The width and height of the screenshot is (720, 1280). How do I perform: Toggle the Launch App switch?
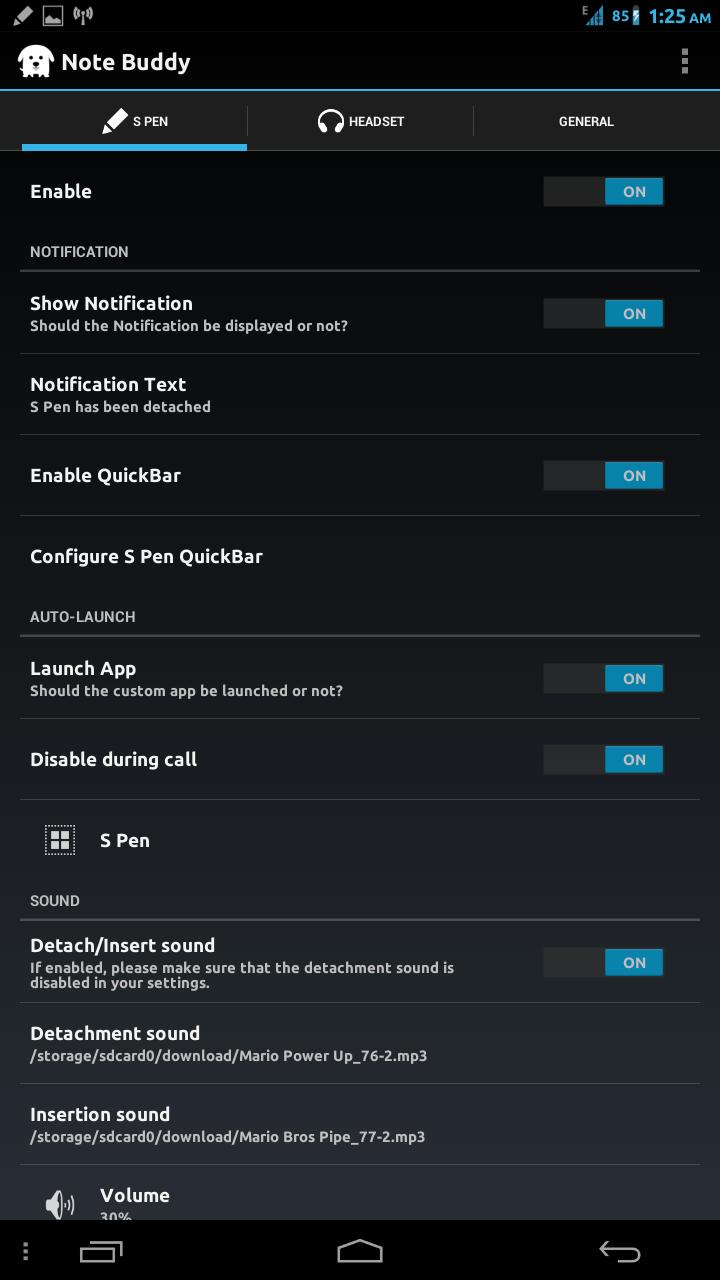point(603,679)
